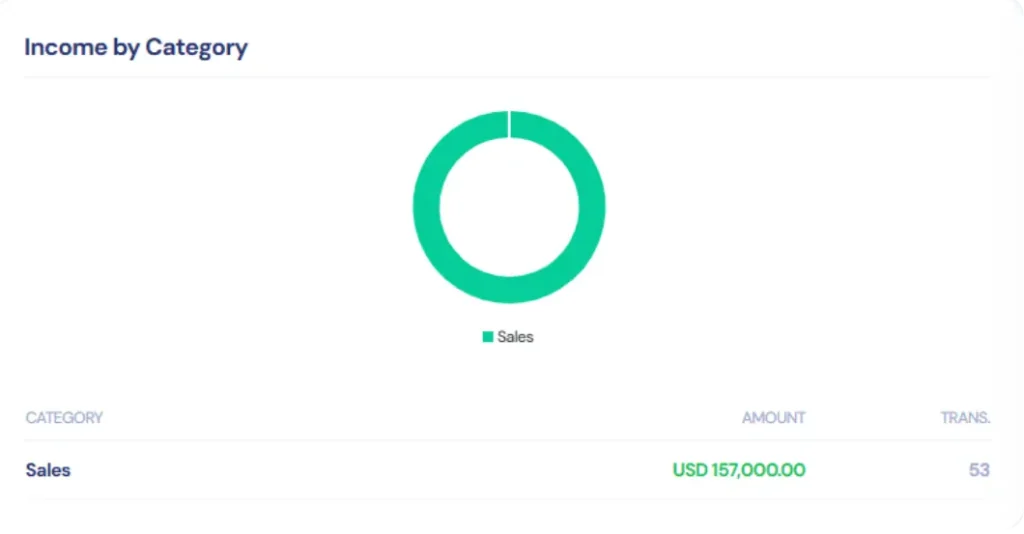Click the divider line beneath the Sales row

tap(507, 499)
